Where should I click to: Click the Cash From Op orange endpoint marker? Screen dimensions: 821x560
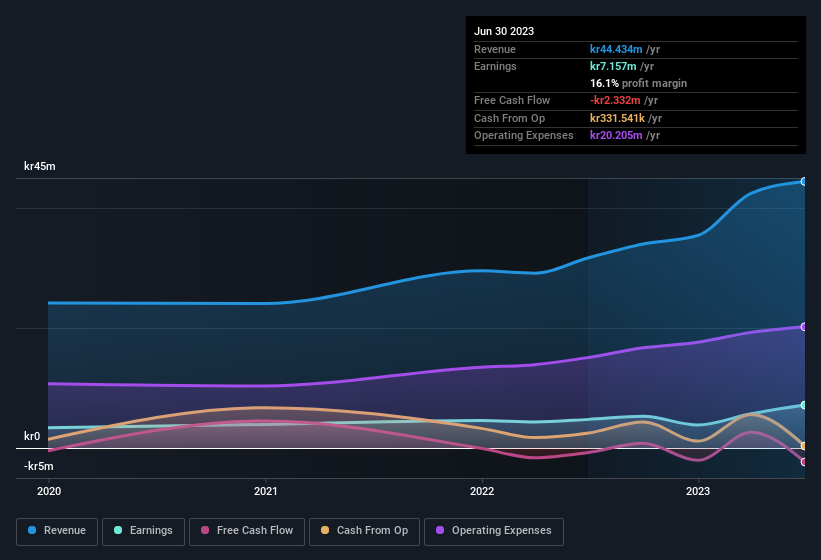[803, 446]
